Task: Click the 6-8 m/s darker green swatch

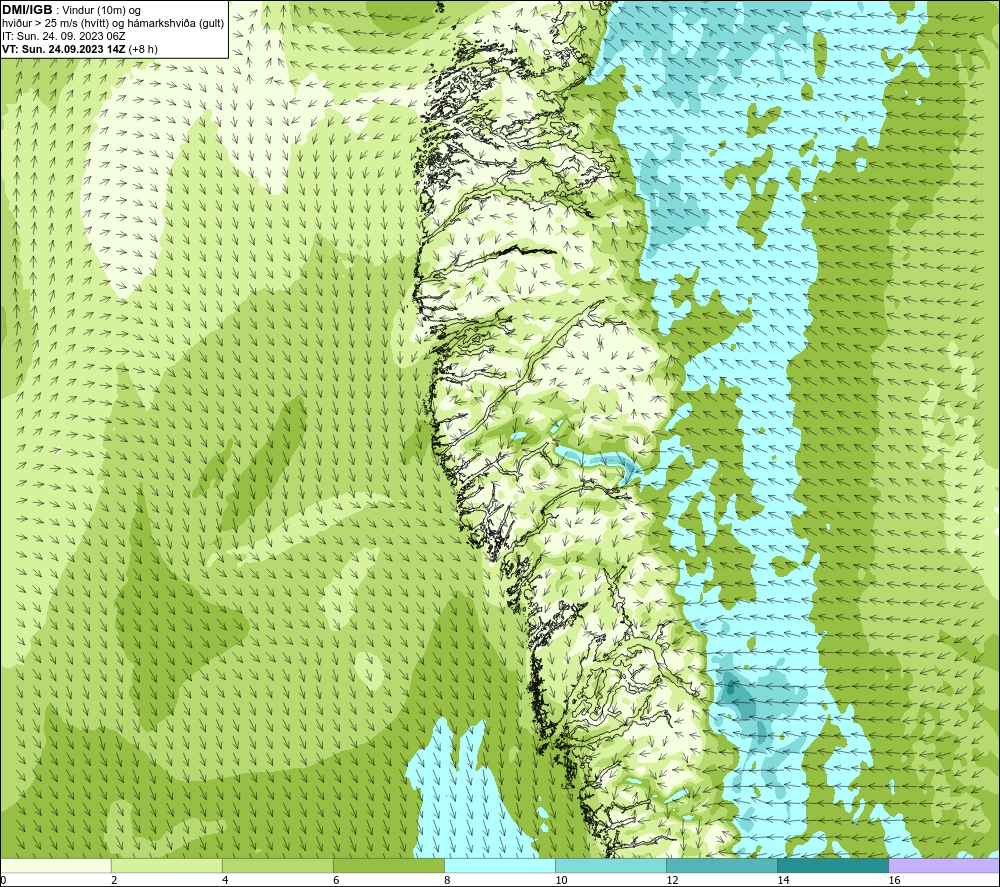Action: tap(389, 865)
